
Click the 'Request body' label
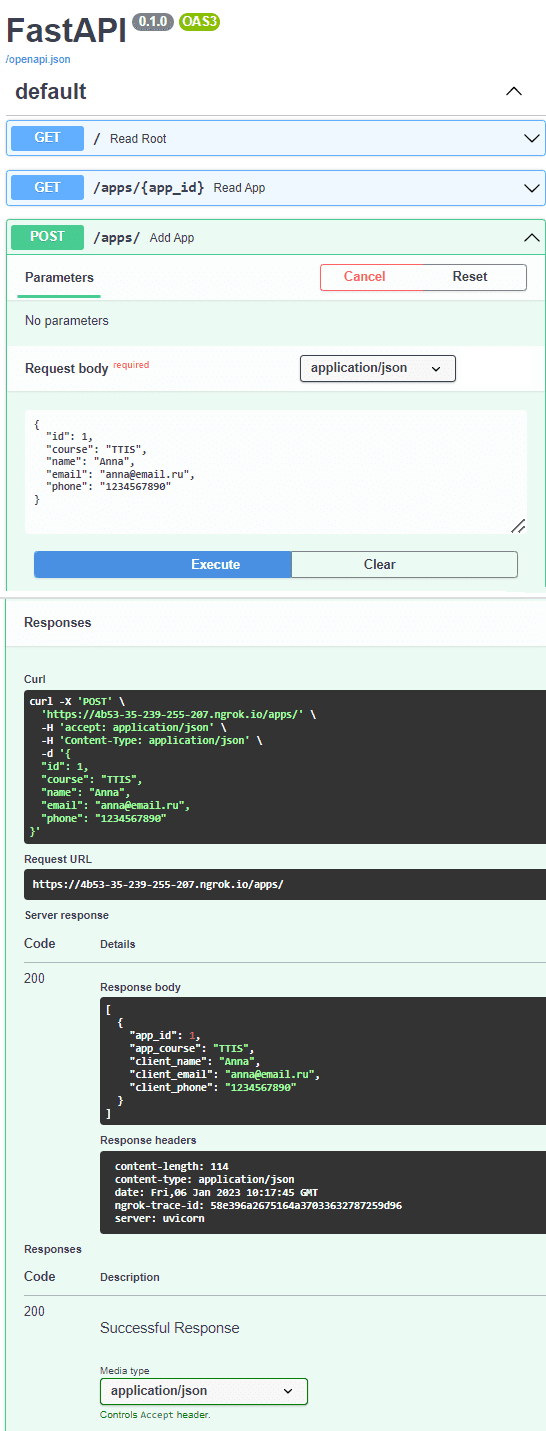point(67,368)
